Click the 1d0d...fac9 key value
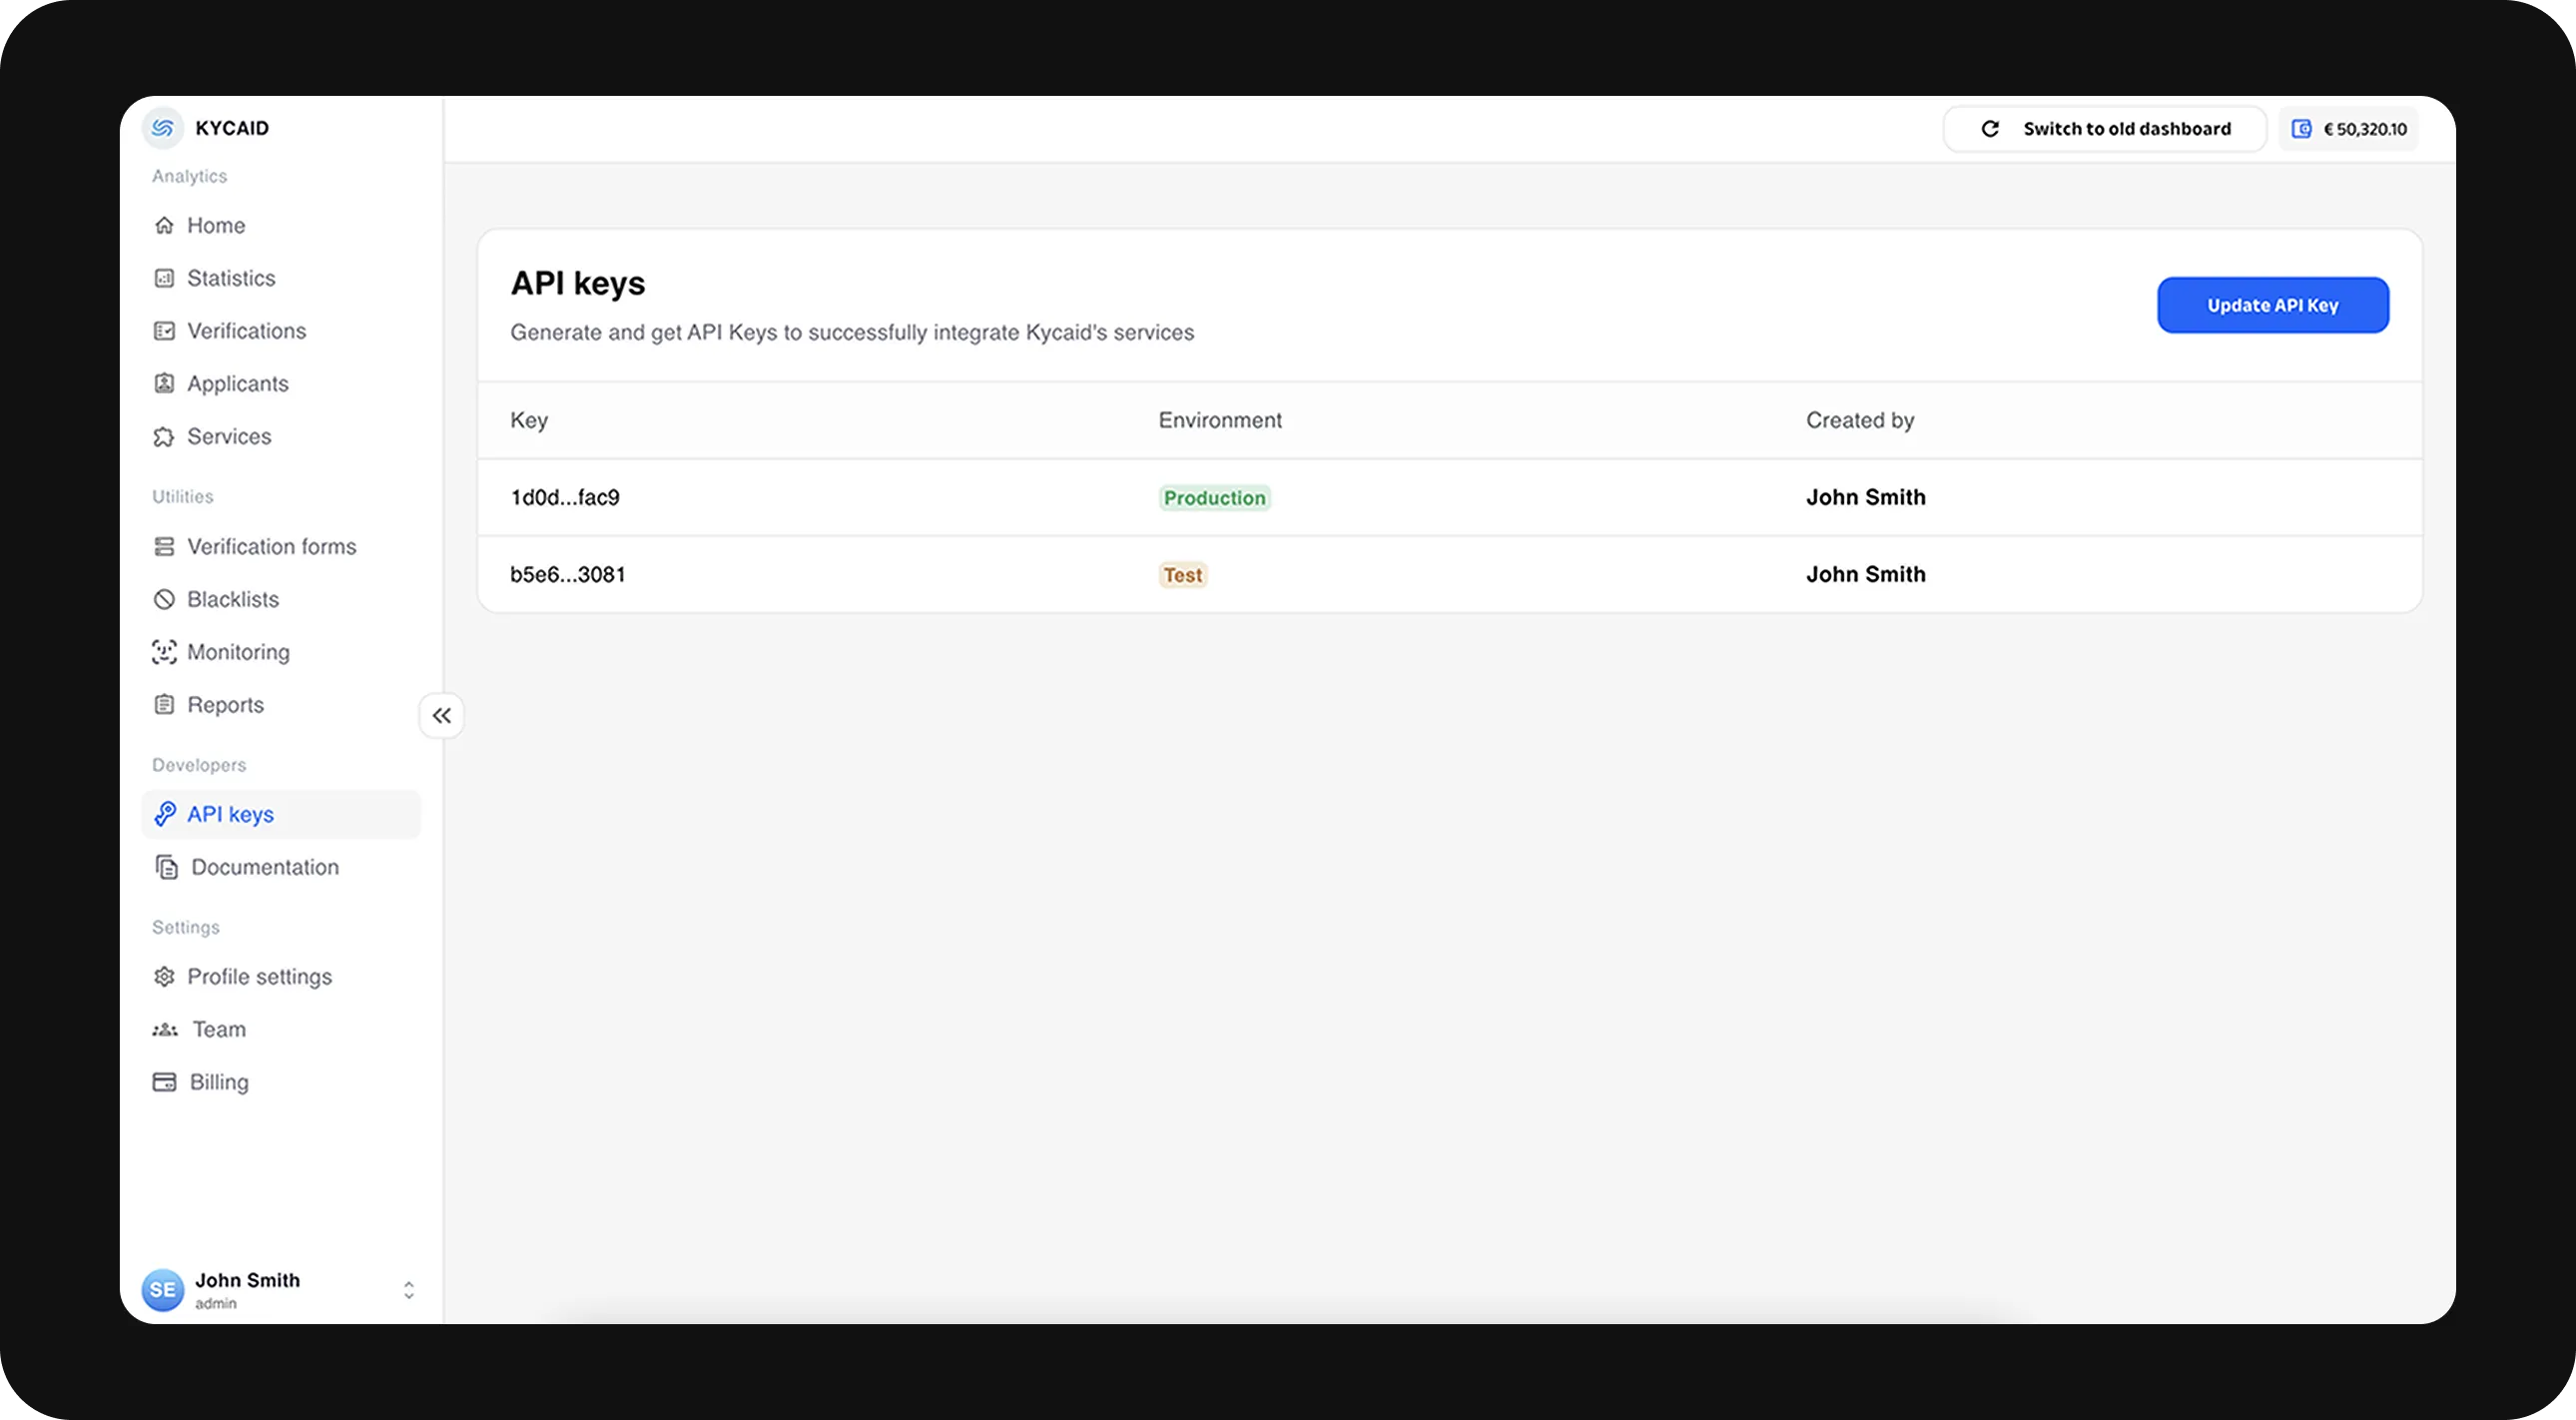Viewport: 2576px width, 1420px height. coord(565,498)
